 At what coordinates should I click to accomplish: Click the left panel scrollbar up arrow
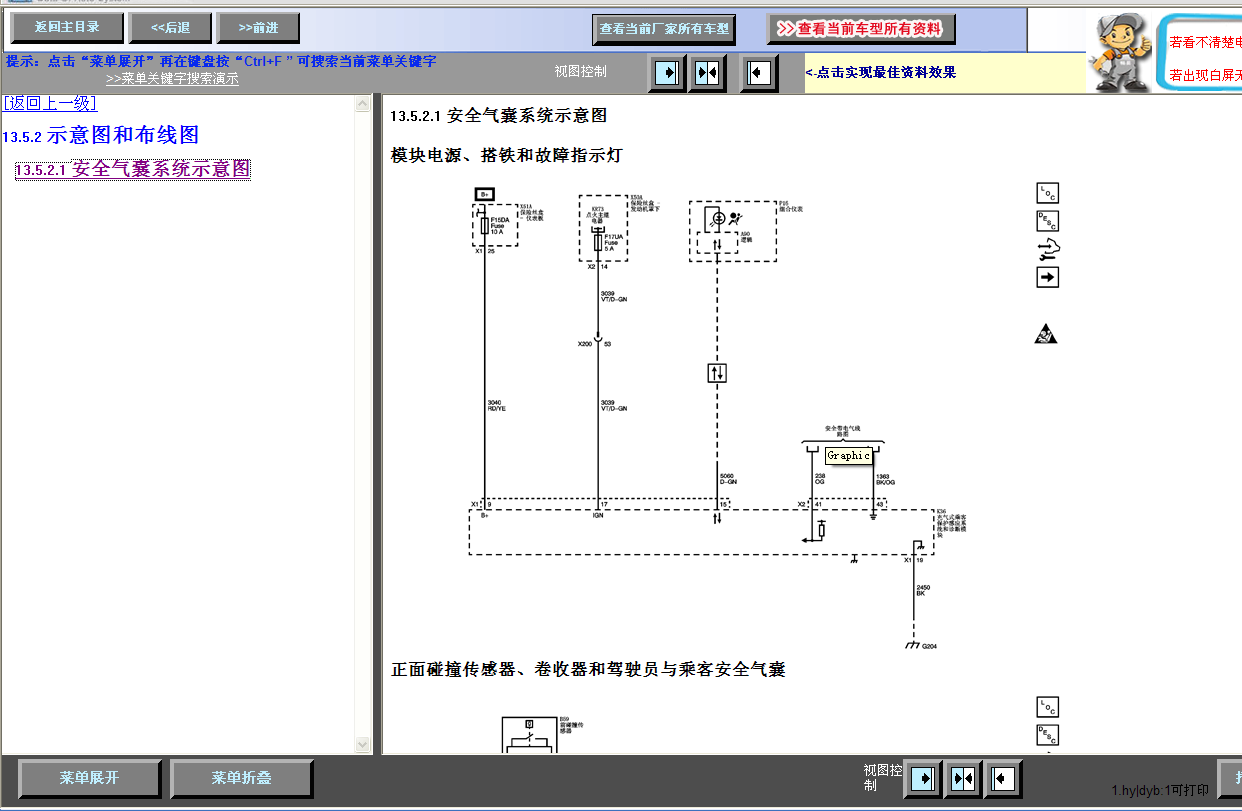pos(363,103)
